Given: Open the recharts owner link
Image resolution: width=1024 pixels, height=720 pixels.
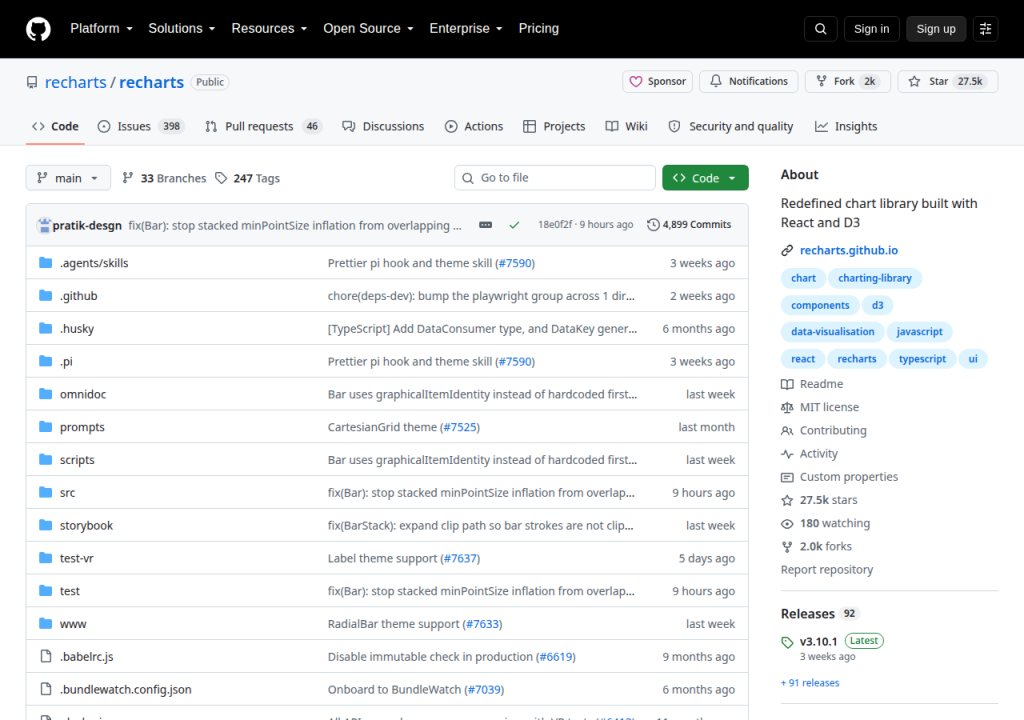Looking at the screenshot, I should coord(75,82).
